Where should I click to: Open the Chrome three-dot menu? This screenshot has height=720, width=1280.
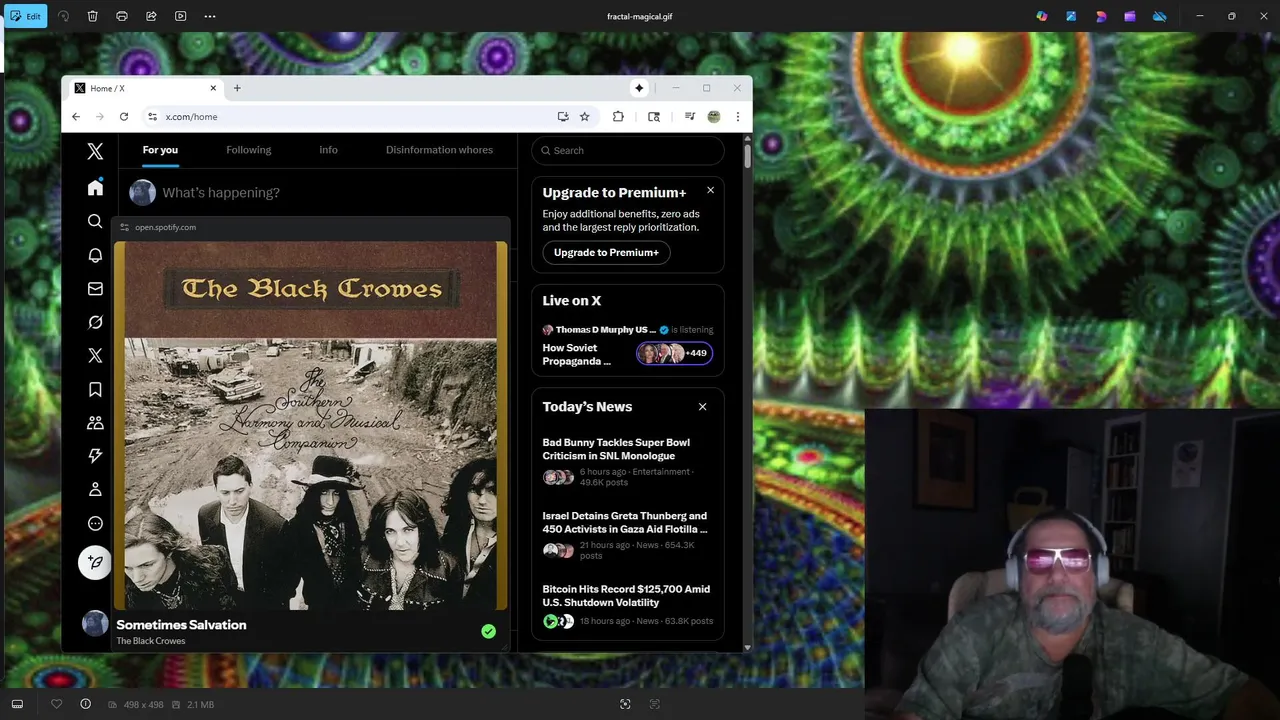click(x=738, y=117)
